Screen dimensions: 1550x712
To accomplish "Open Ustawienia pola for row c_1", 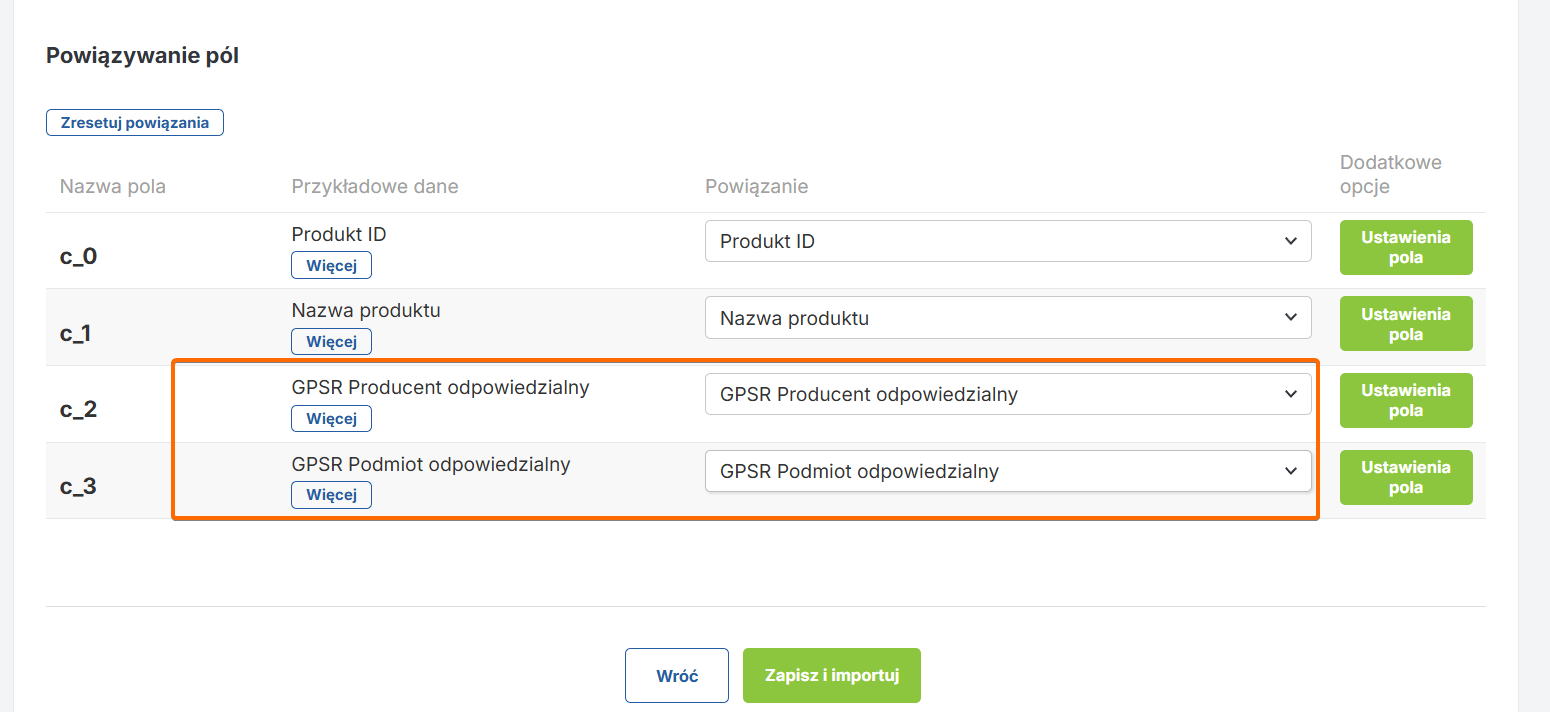I will tap(1405, 324).
